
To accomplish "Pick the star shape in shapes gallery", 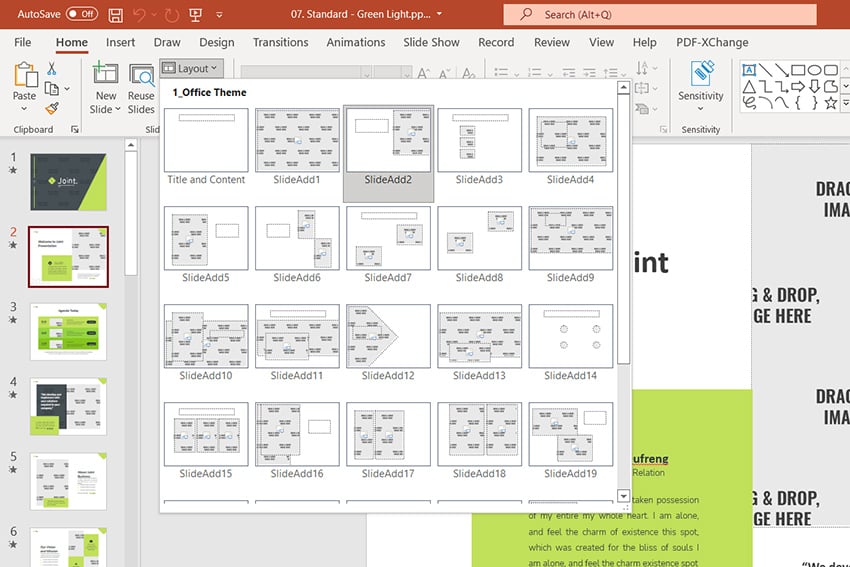I will [831, 102].
